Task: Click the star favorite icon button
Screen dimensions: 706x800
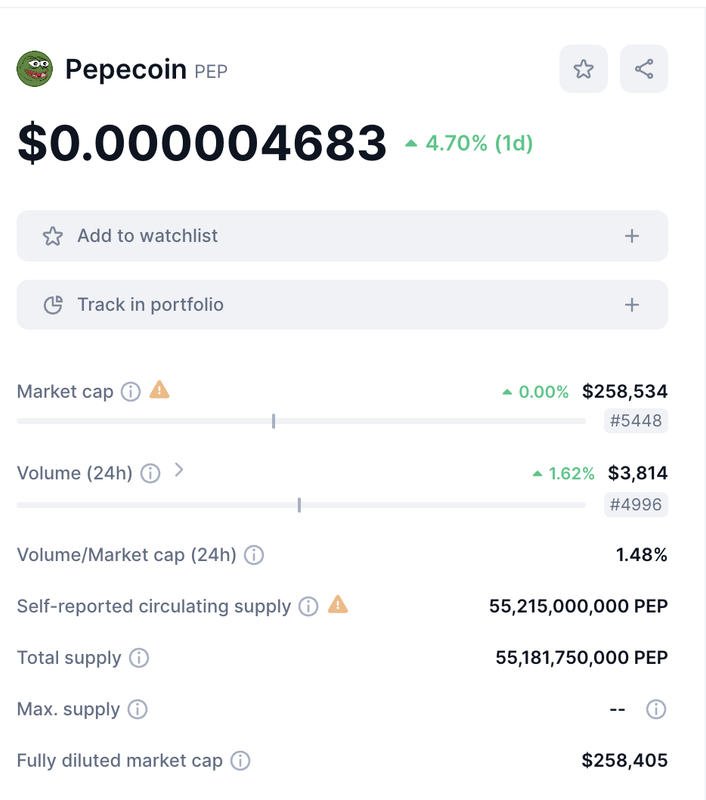Action: pyautogui.click(x=583, y=69)
